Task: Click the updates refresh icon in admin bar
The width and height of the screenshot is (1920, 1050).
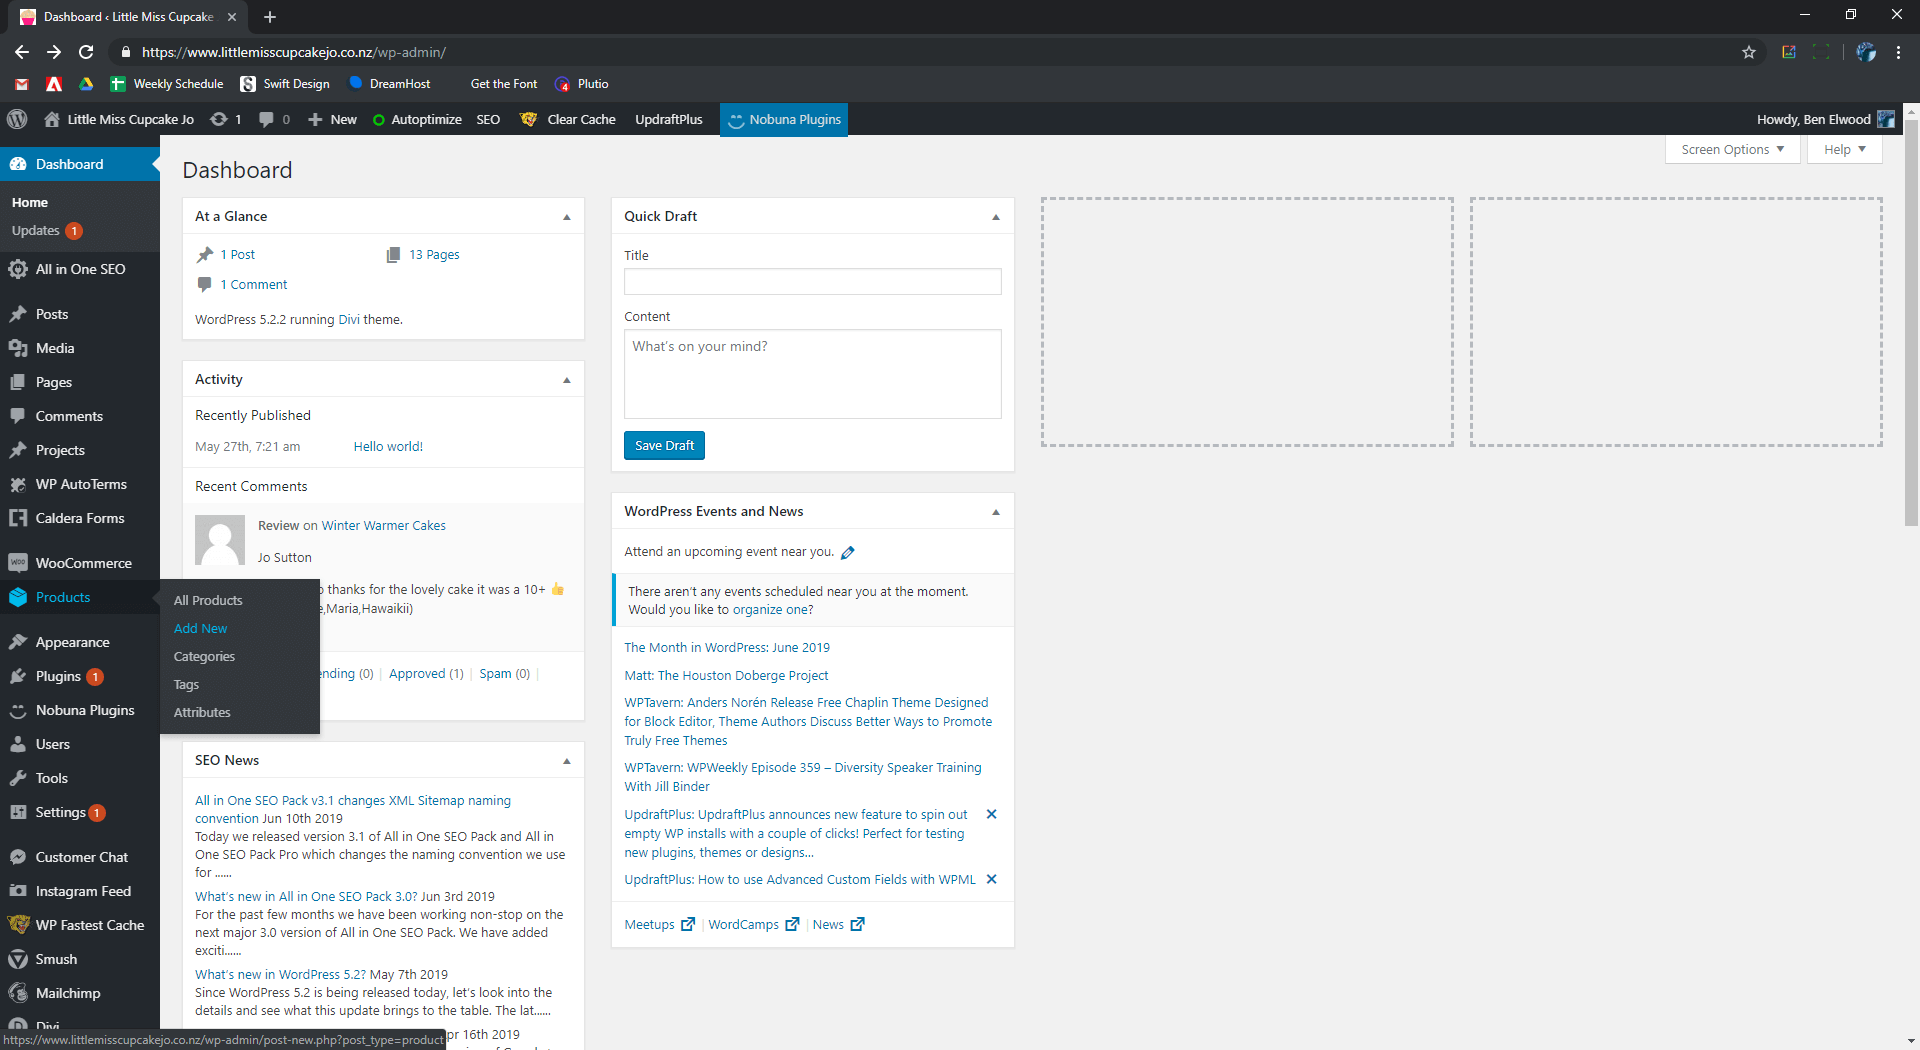Action: 218,119
